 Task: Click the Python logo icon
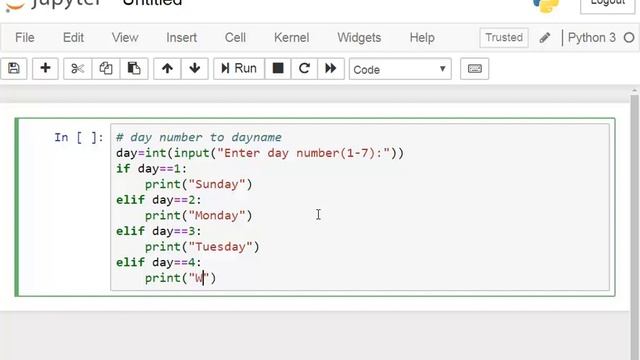click(546, 6)
